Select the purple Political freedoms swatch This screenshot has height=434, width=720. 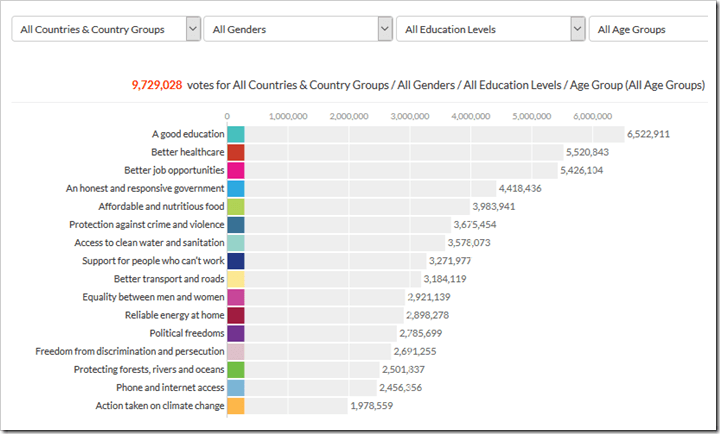click(x=236, y=333)
